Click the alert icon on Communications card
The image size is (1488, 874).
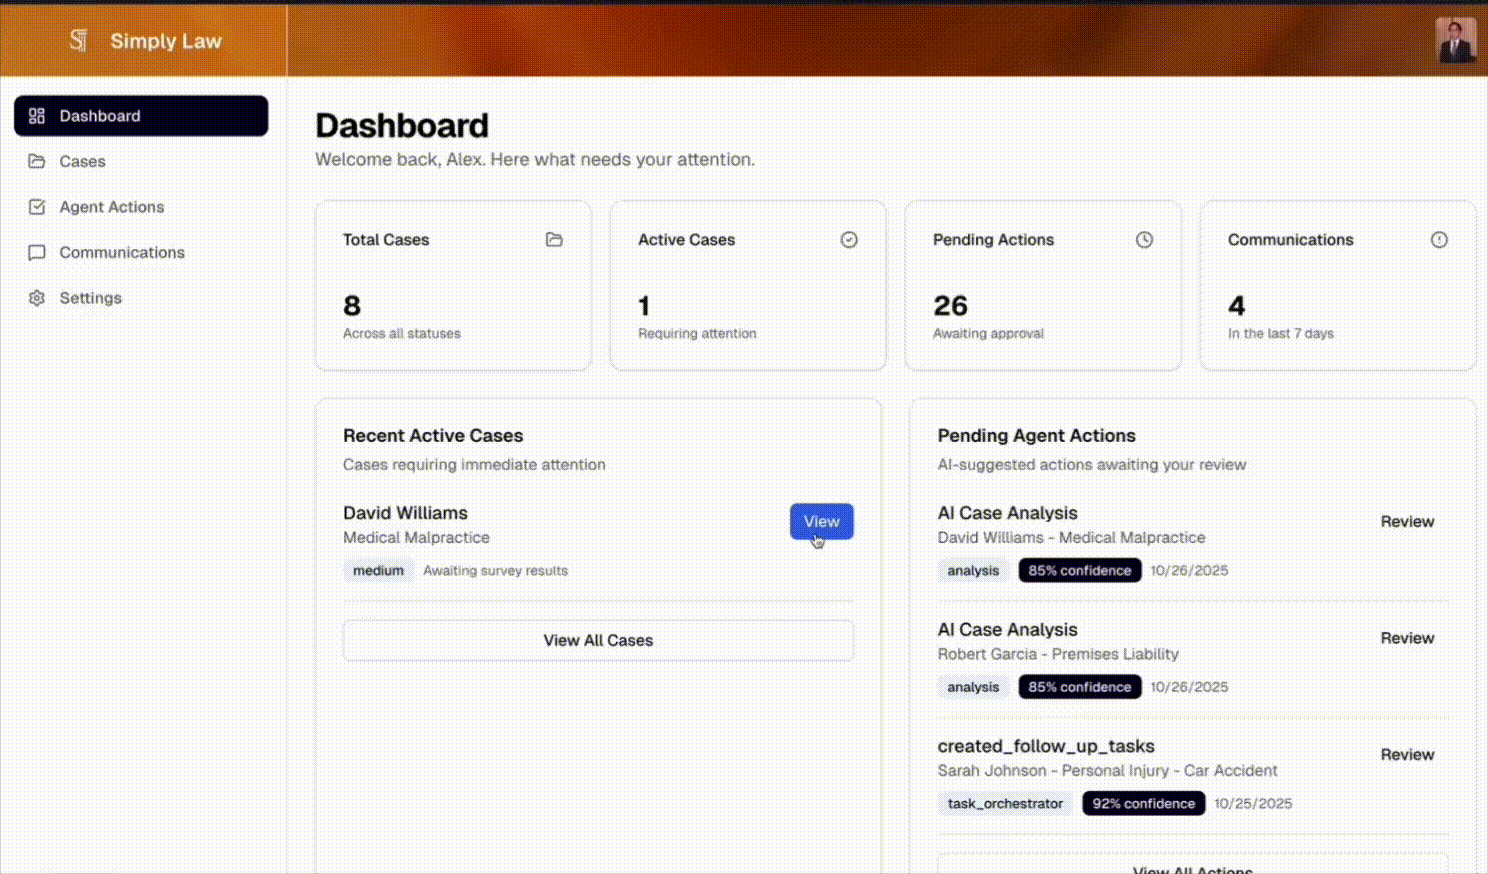click(1439, 240)
